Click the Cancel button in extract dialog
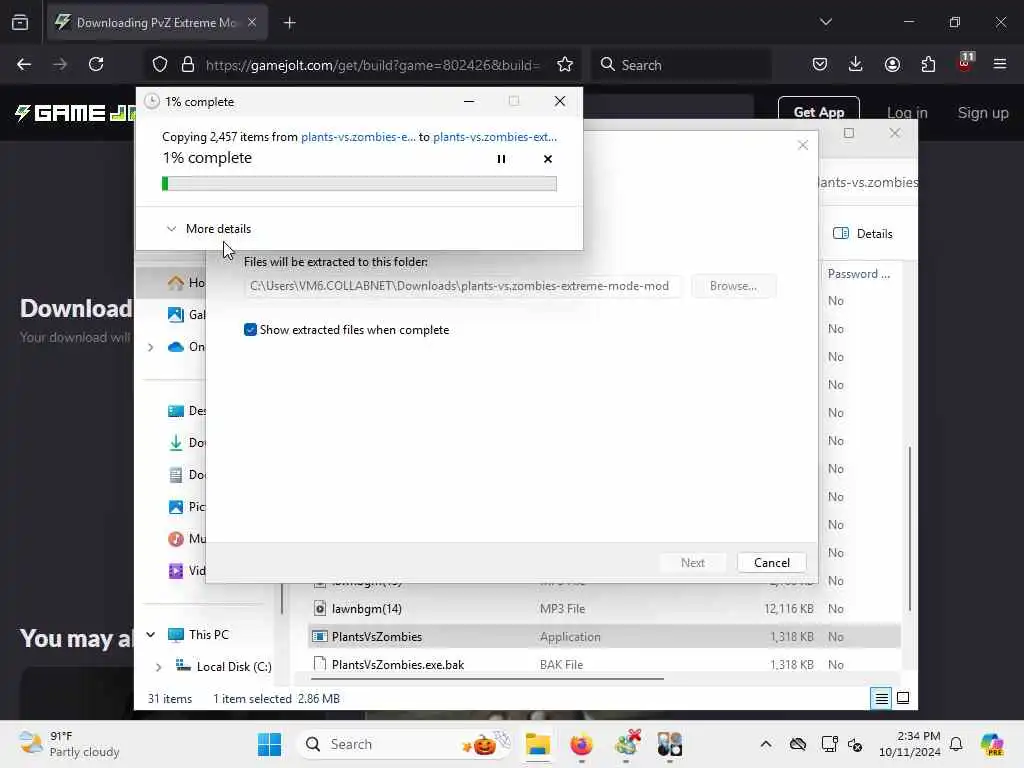Viewport: 1024px width, 768px height. pos(771,562)
